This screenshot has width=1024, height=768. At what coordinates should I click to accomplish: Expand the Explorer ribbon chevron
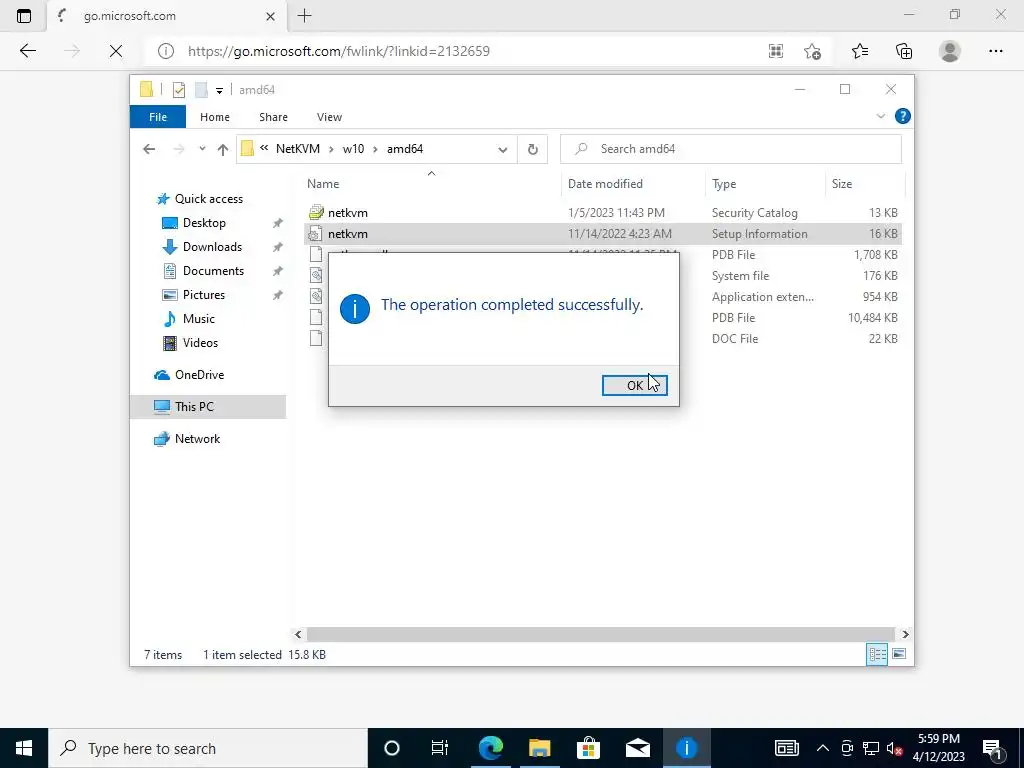click(x=880, y=116)
